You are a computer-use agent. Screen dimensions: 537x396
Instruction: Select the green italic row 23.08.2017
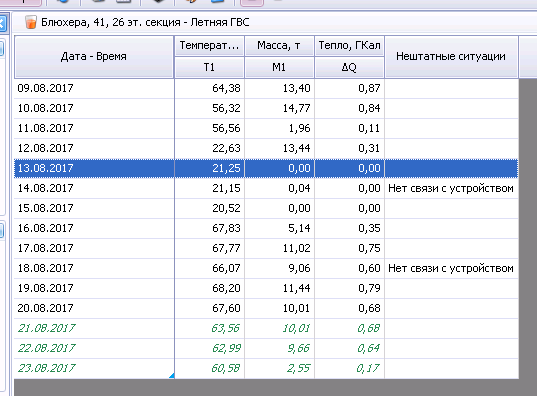[266, 368]
